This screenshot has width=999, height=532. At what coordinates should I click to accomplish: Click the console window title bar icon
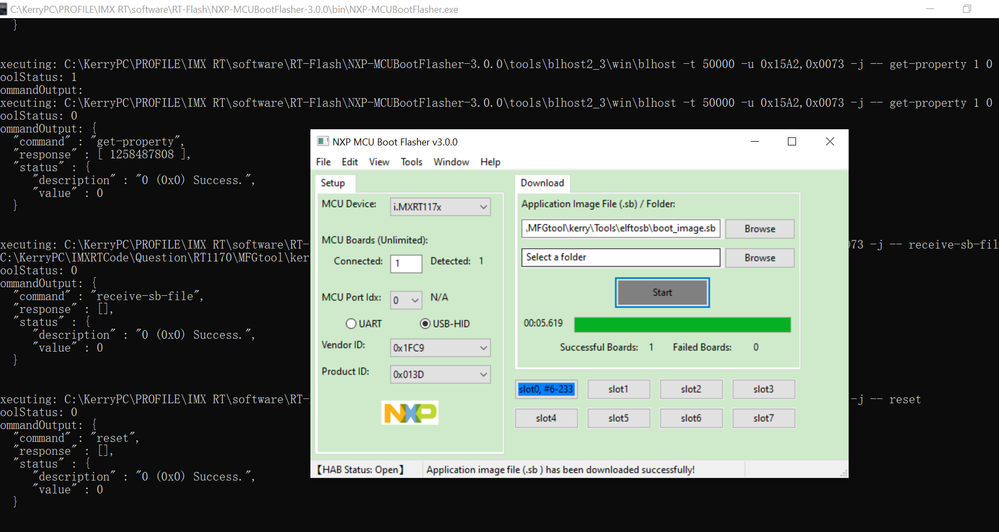(x=3, y=9)
